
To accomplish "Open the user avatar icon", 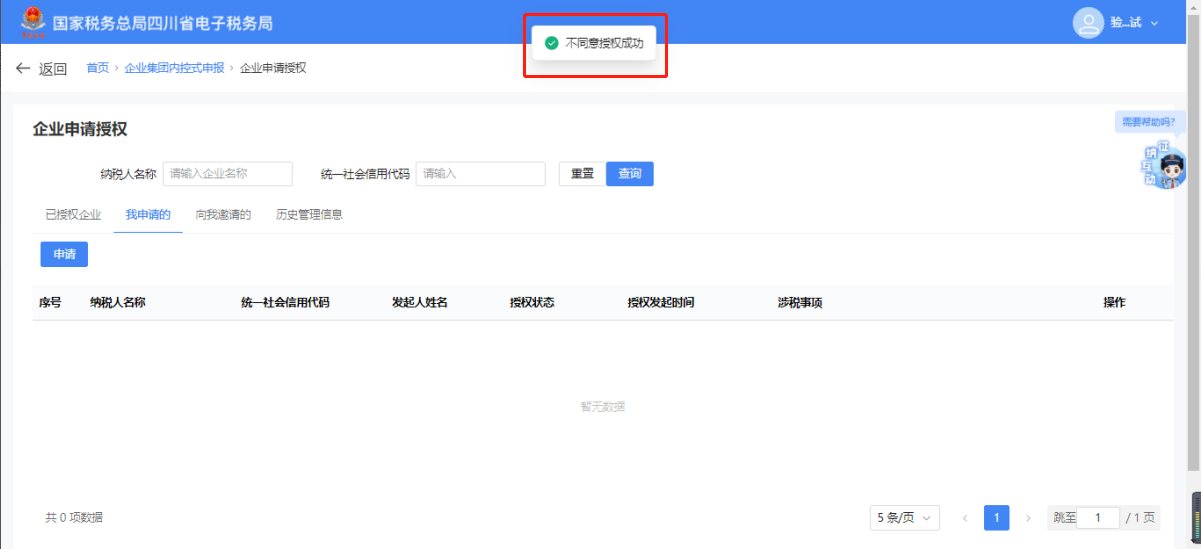I will [x=1088, y=22].
